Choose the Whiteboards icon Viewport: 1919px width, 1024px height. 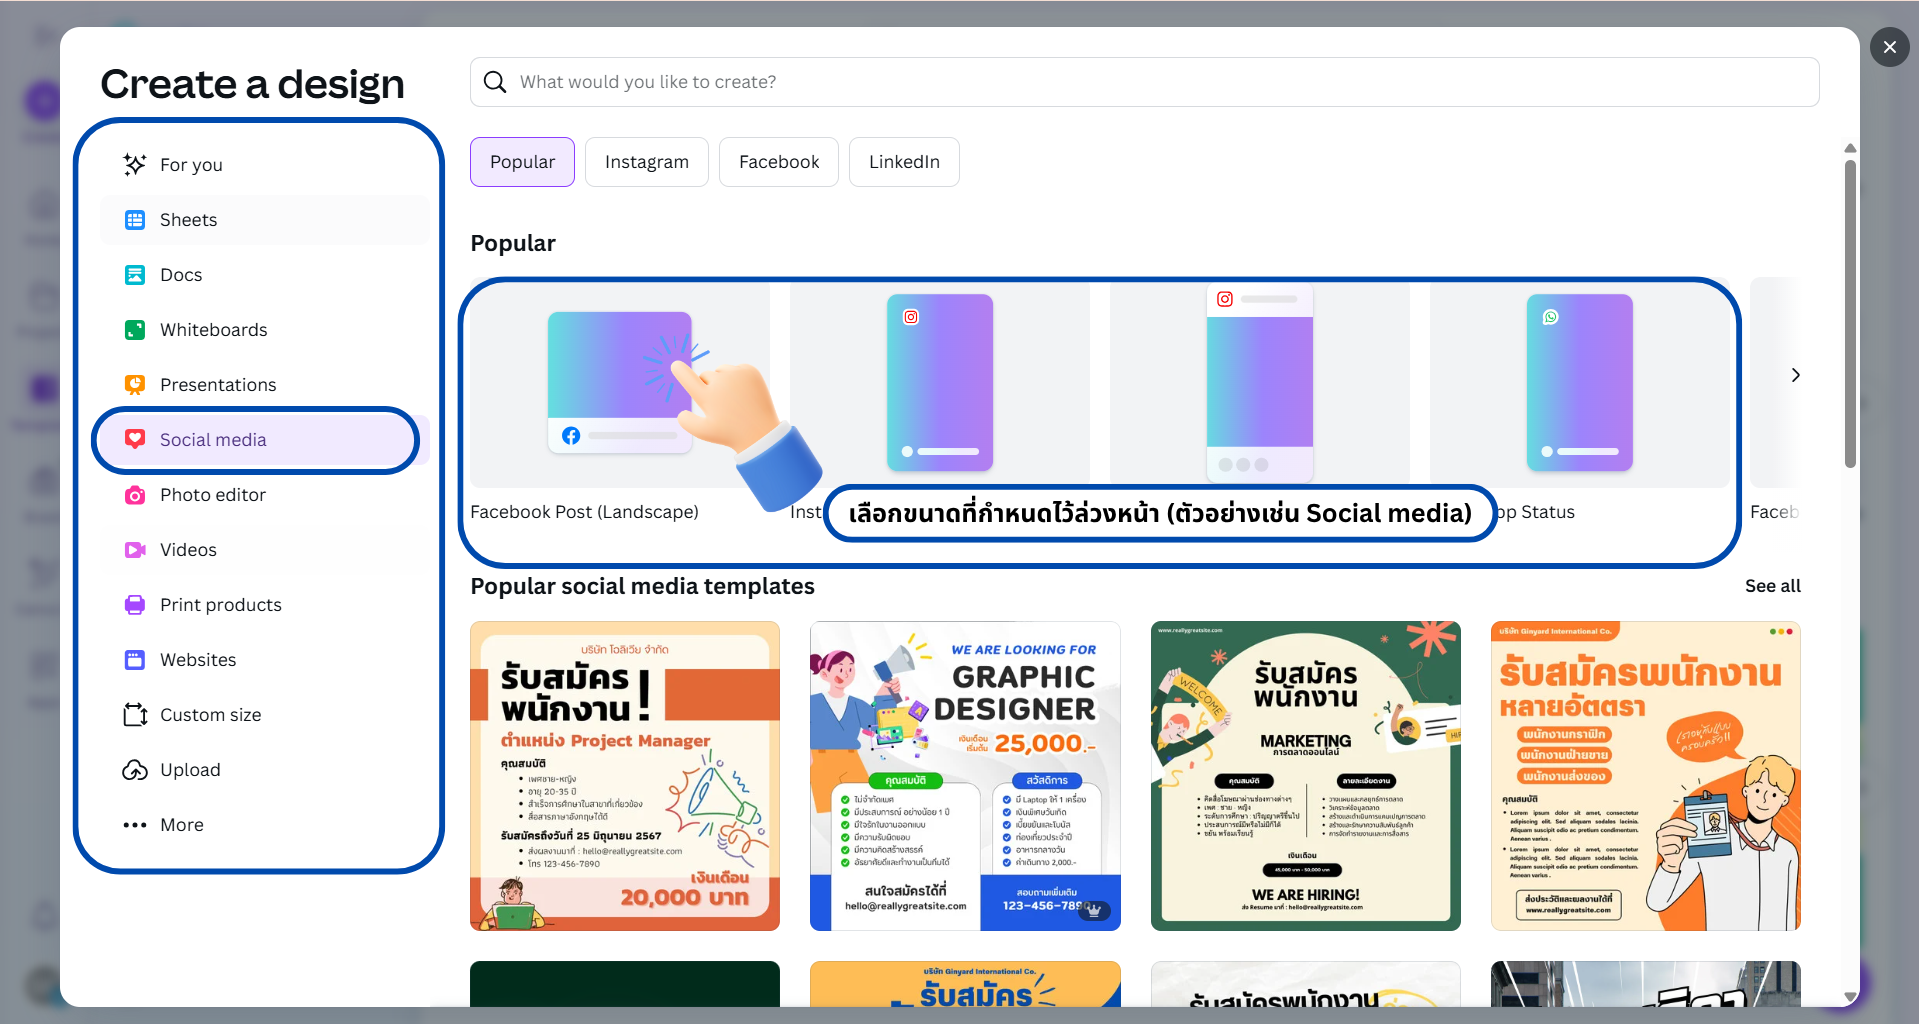[x=135, y=330]
